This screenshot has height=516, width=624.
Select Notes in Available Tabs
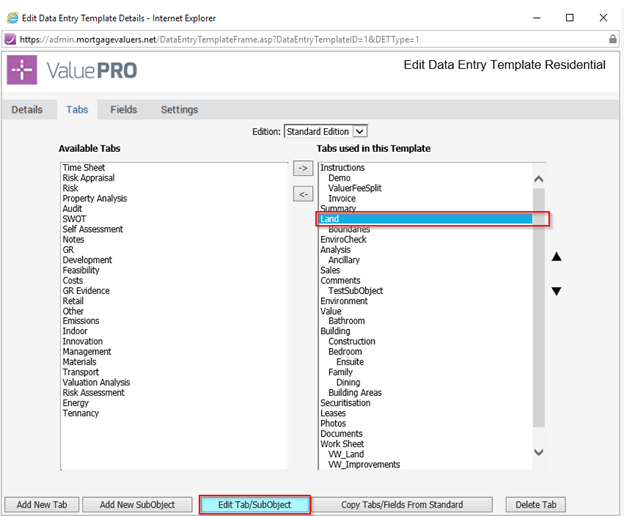(73, 240)
